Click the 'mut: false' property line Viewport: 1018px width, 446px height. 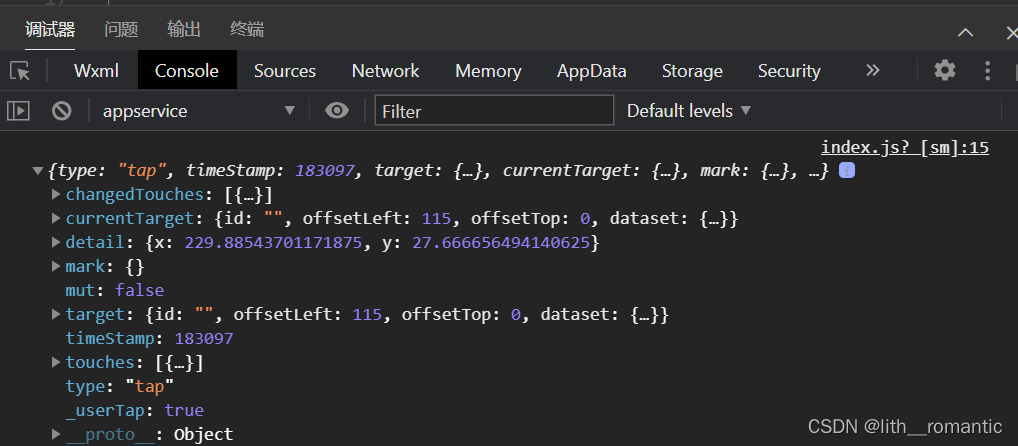(x=114, y=290)
